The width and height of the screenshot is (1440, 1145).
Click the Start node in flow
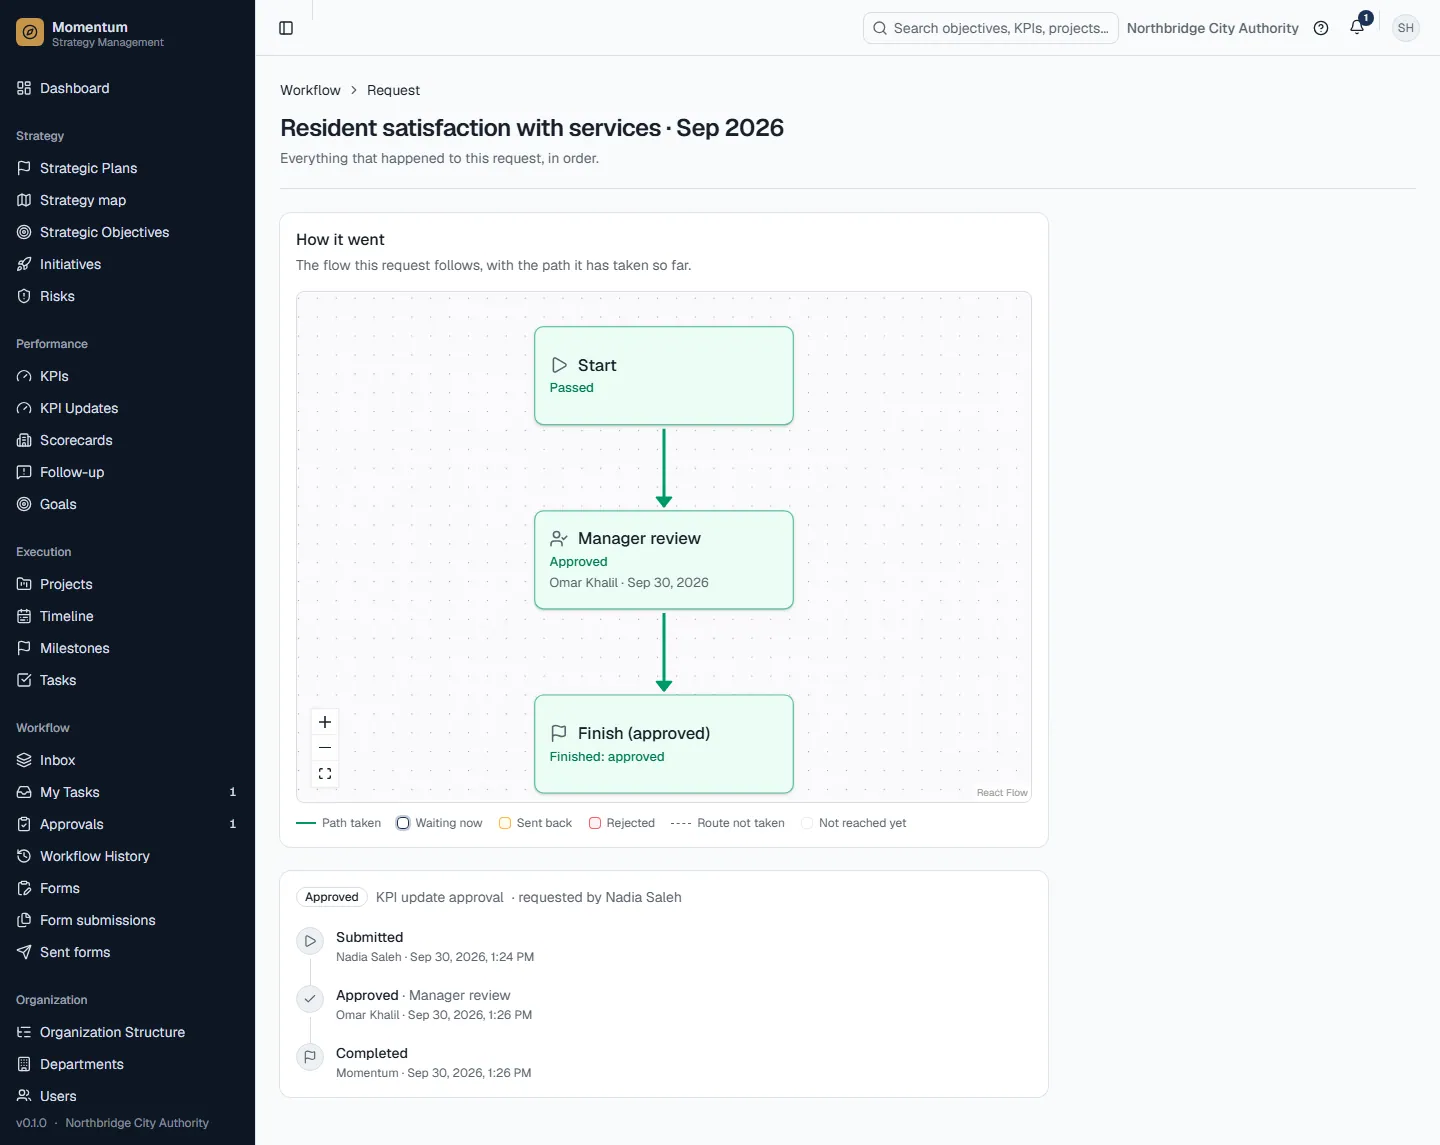pos(664,376)
